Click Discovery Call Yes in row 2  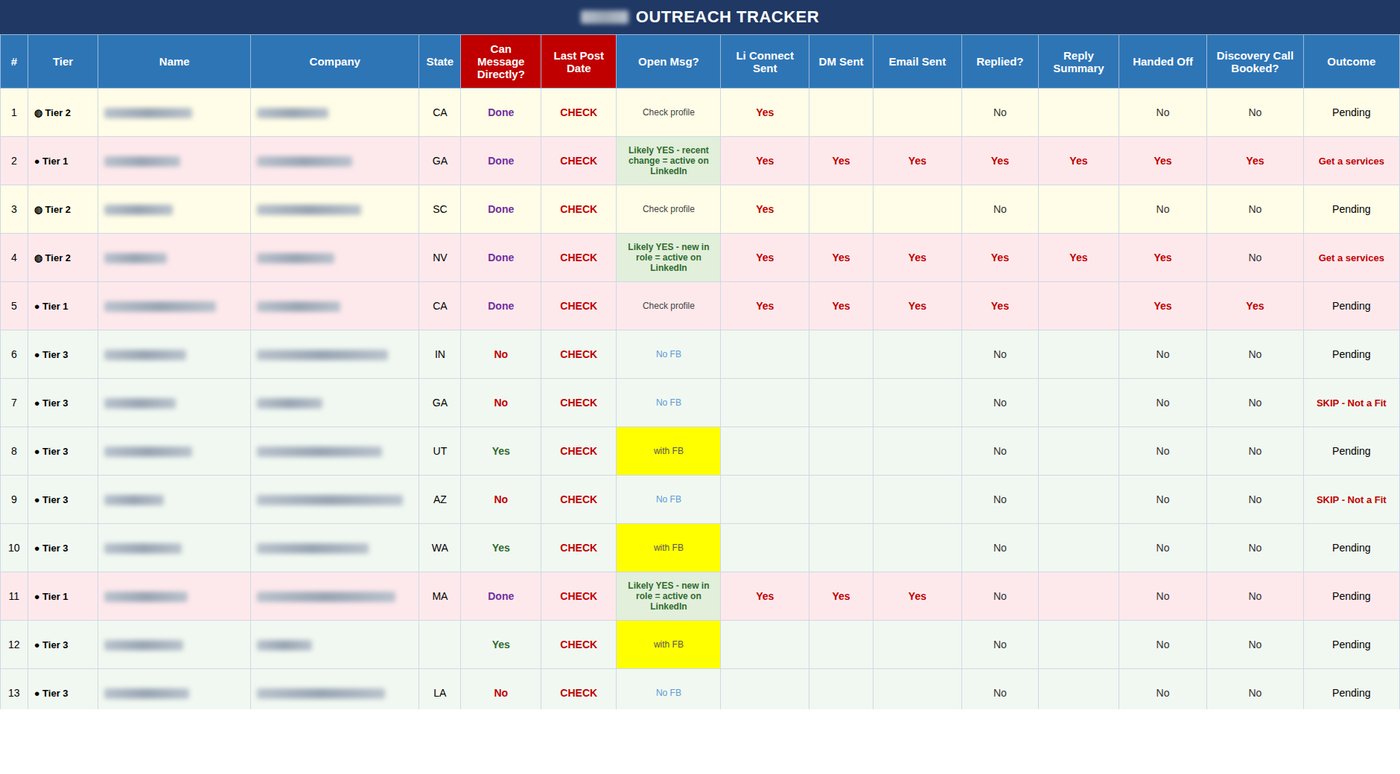pyautogui.click(x=1255, y=161)
